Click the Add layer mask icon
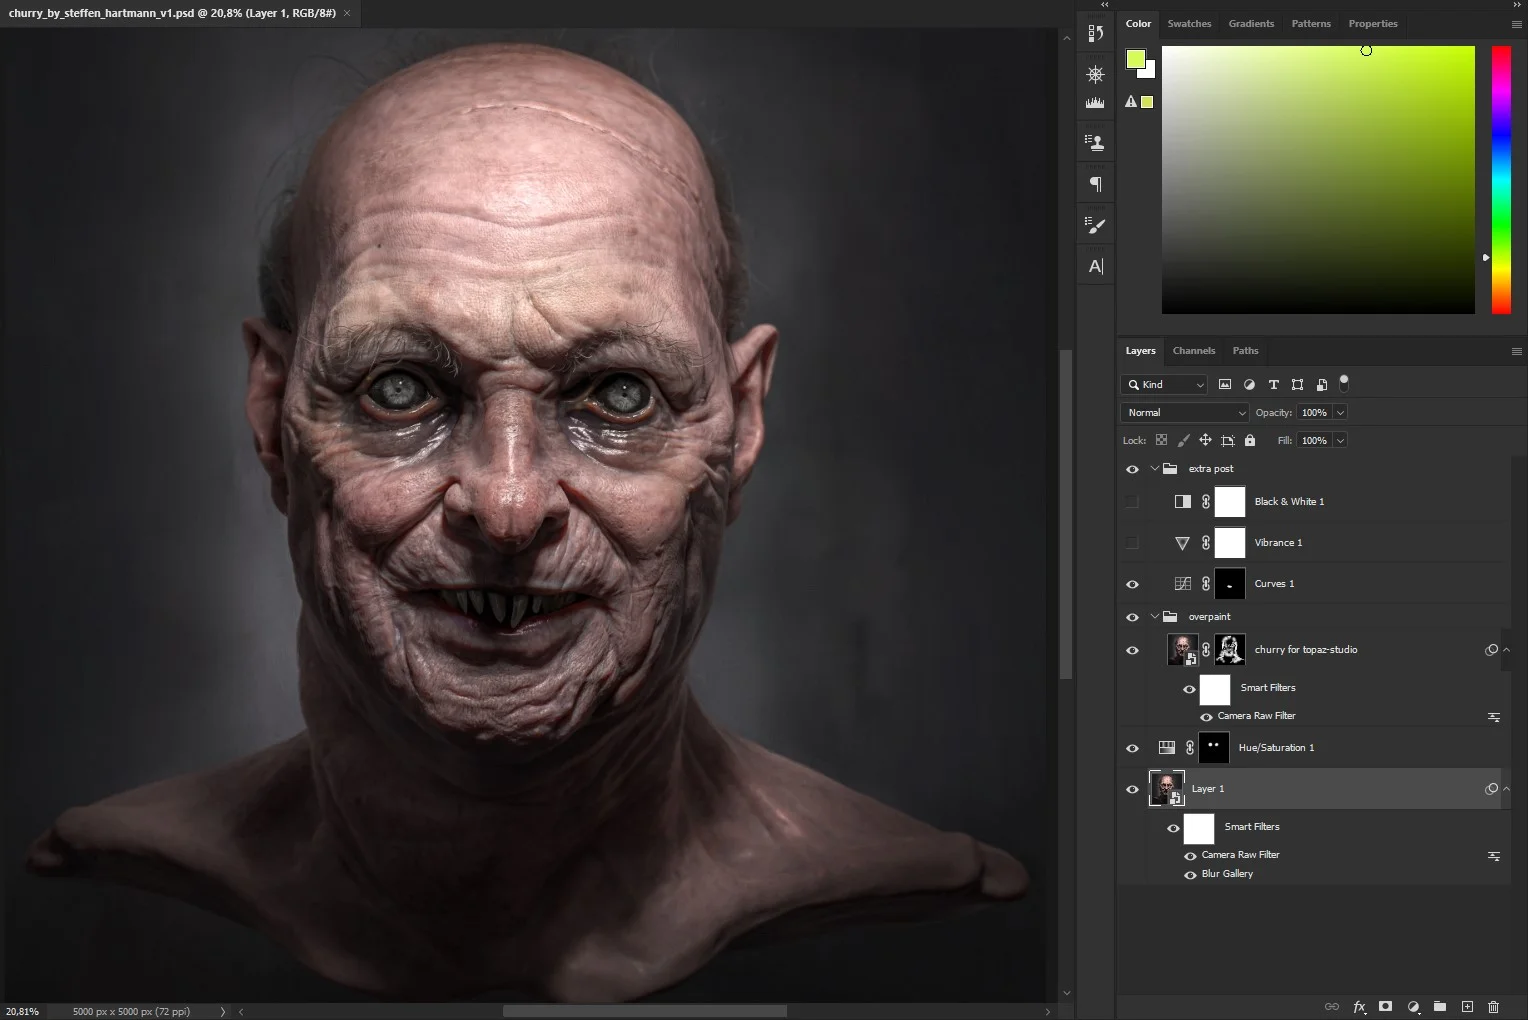 tap(1385, 1007)
